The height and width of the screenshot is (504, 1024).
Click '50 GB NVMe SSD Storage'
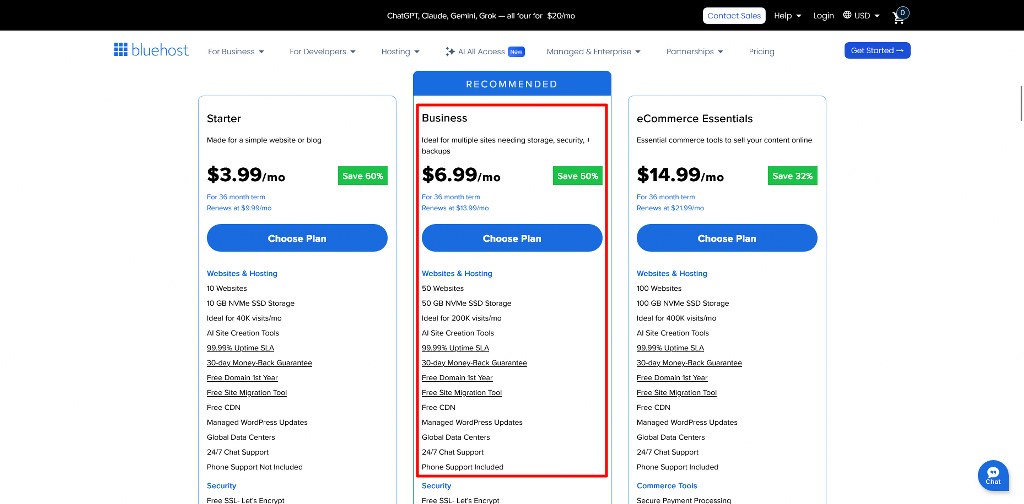(x=466, y=304)
